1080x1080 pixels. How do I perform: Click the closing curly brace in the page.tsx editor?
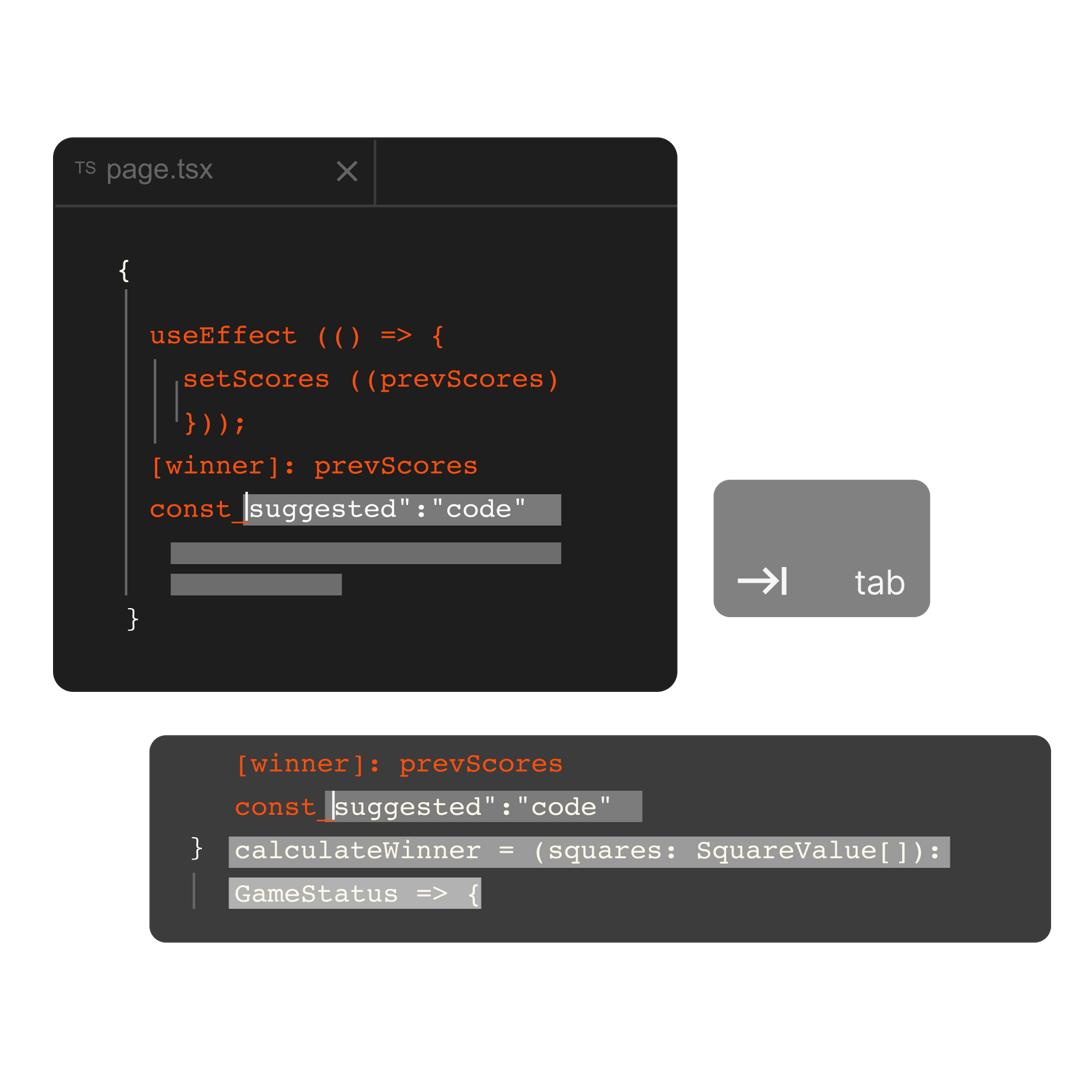[133, 620]
